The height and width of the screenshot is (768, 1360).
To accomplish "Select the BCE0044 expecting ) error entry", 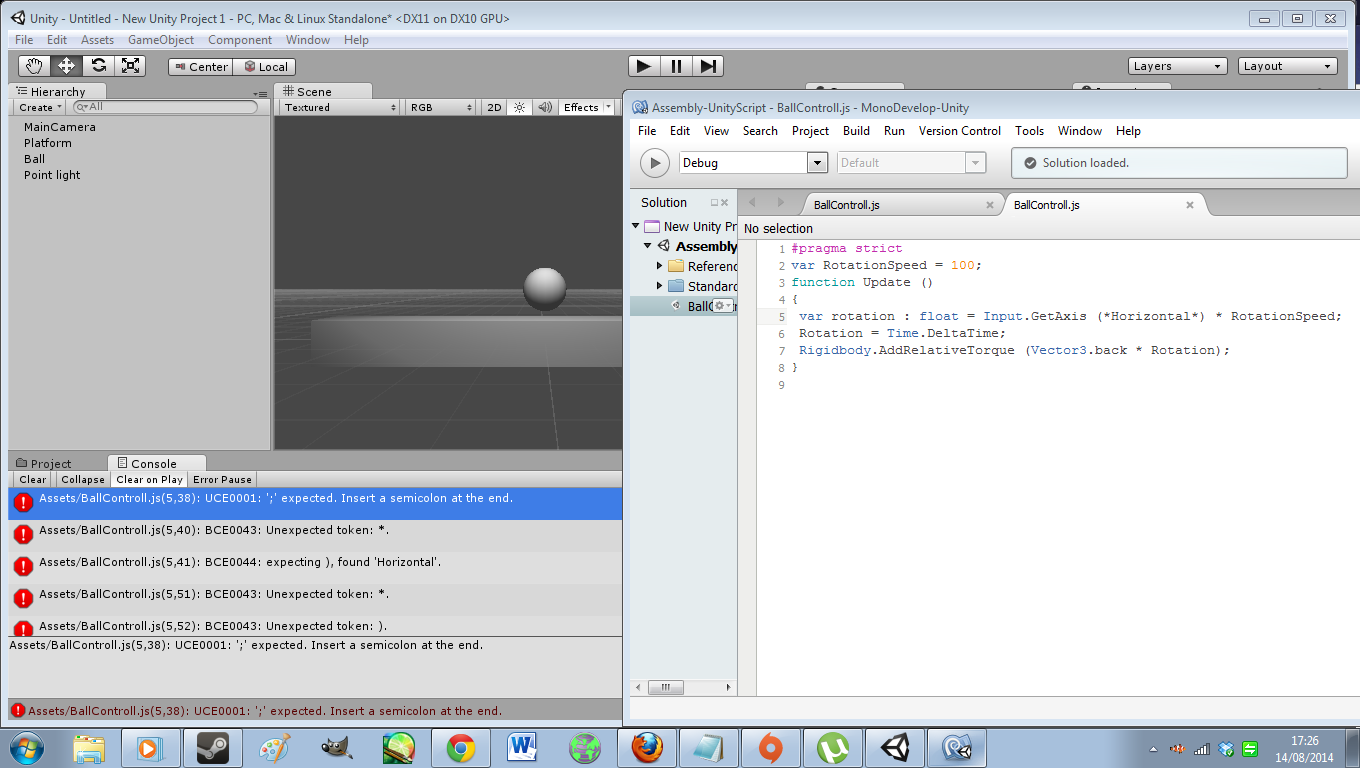I will pos(315,567).
